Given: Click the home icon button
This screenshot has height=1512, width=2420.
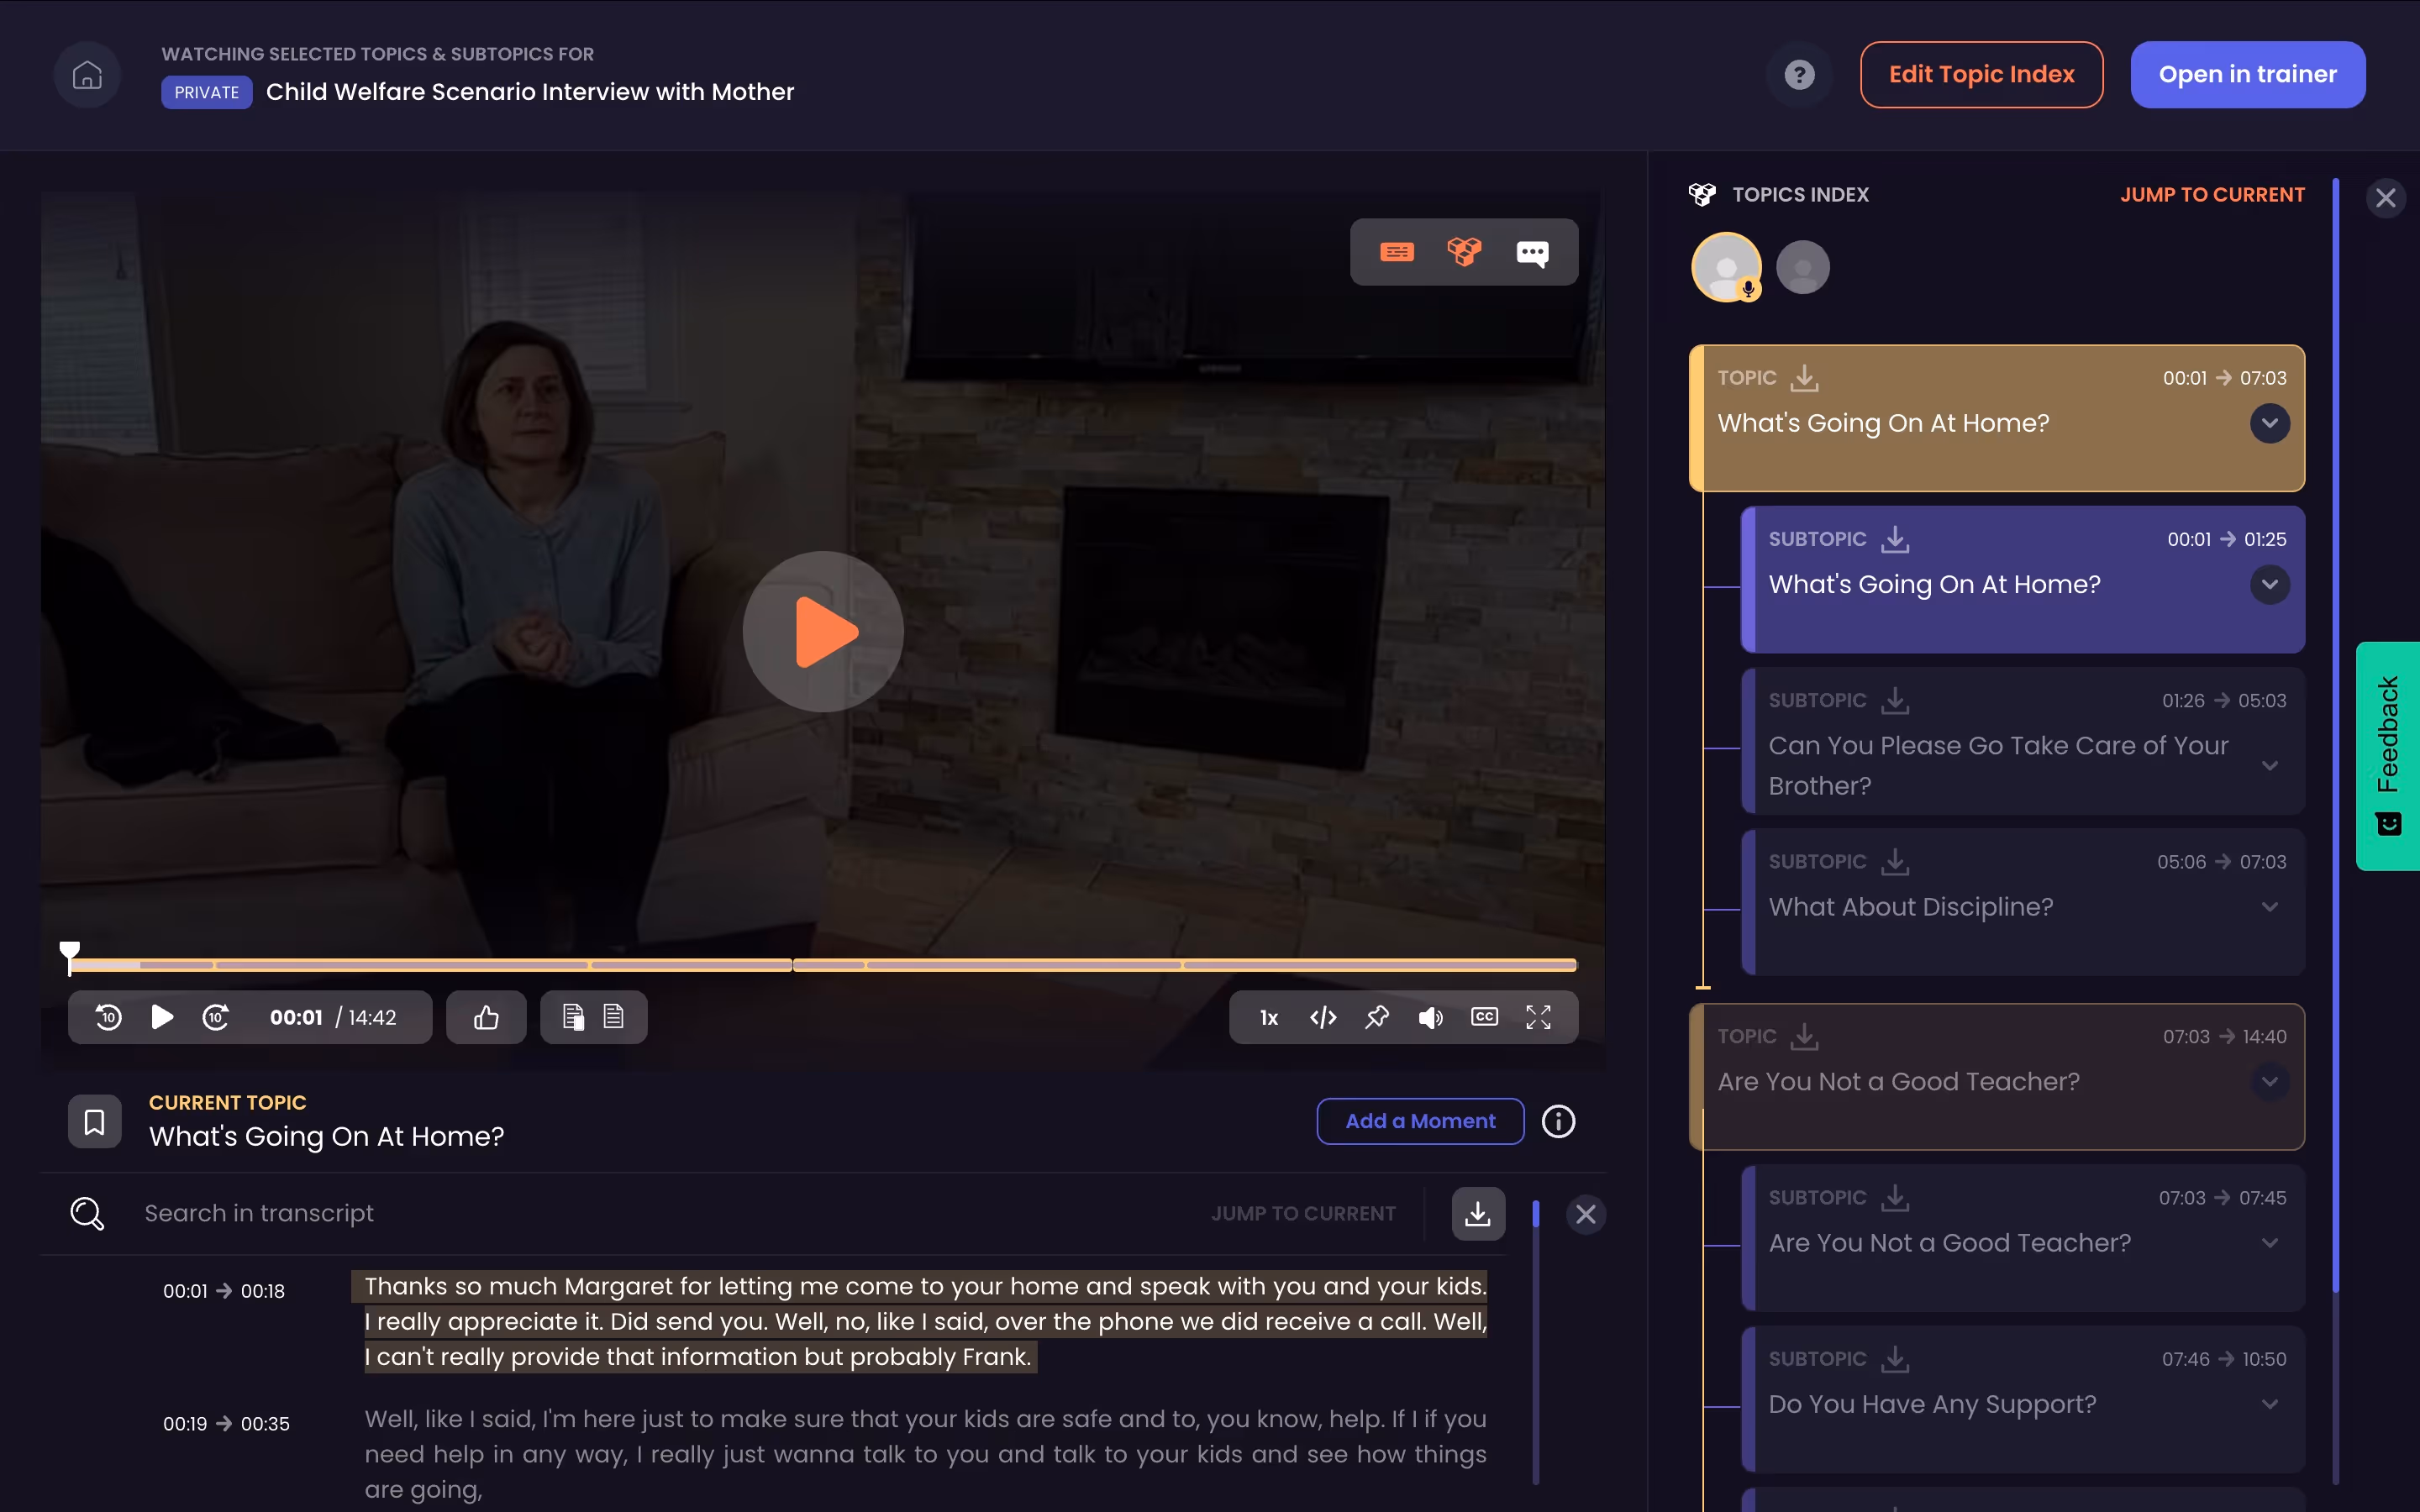Looking at the screenshot, I should click(87, 75).
